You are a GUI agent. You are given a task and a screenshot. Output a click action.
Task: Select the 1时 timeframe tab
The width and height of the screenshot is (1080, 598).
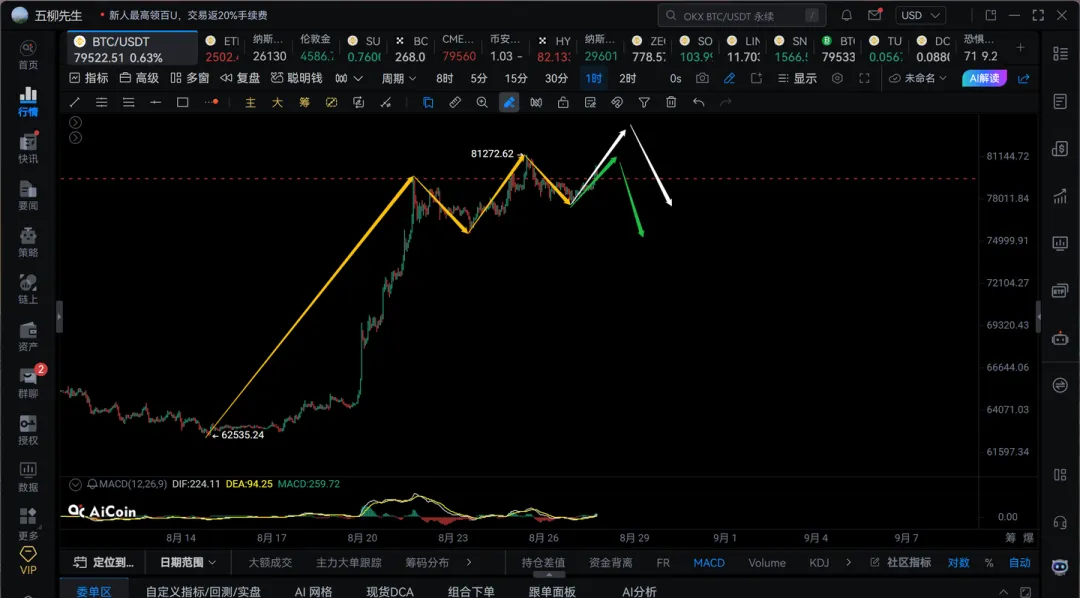[x=594, y=79]
